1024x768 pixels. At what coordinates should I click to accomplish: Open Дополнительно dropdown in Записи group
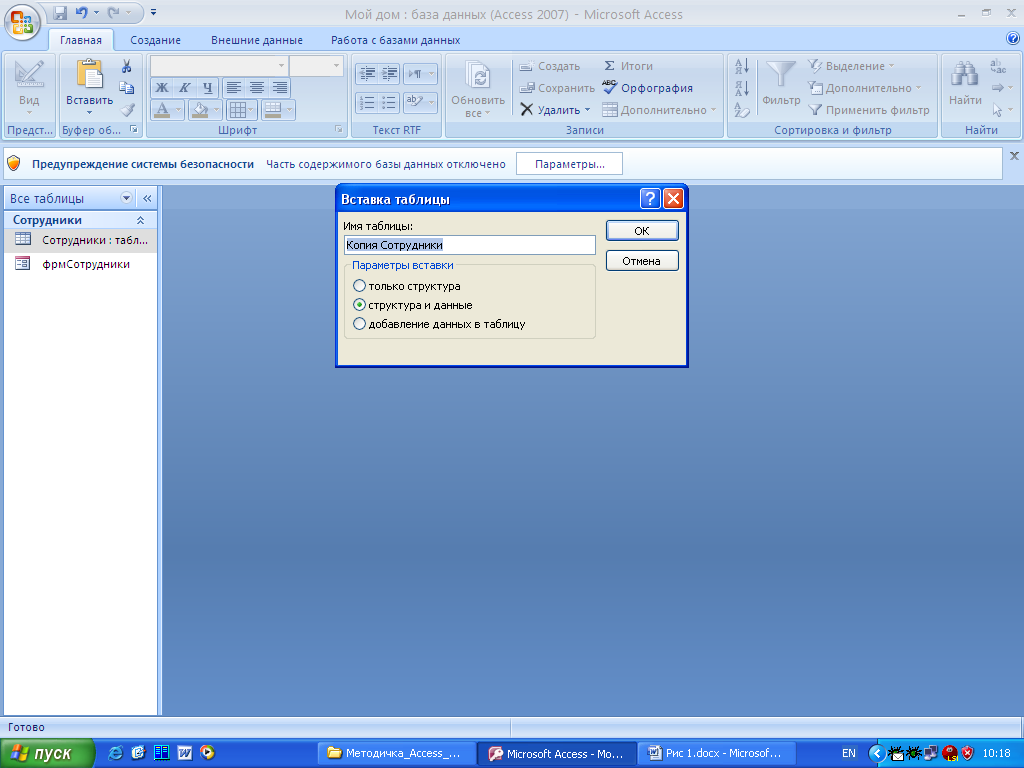point(713,110)
